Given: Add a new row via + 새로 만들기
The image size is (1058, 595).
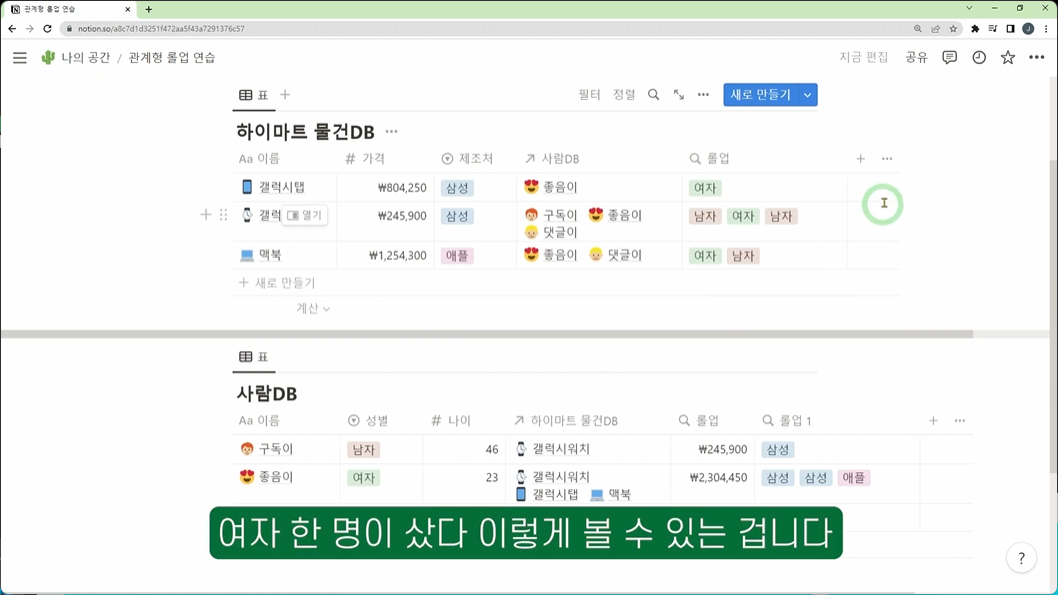Looking at the screenshot, I should point(277,283).
